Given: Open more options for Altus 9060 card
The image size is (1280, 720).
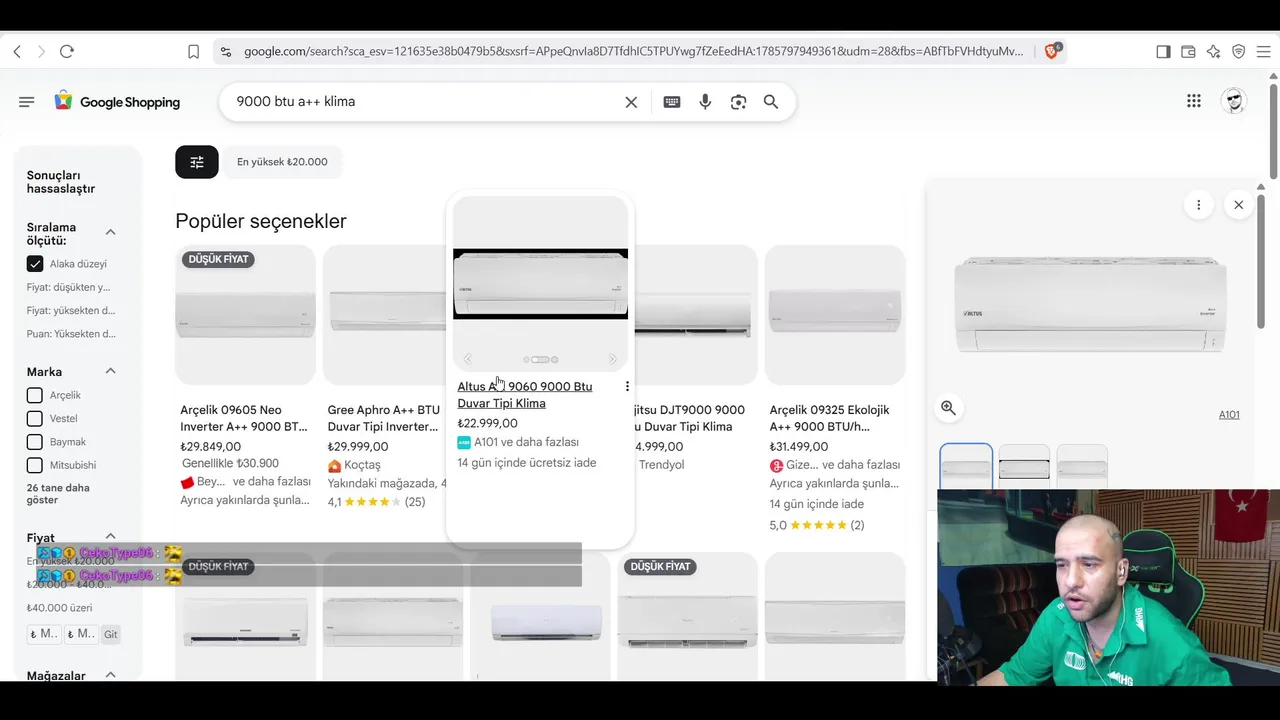Looking at the screenshot, I should pos(627,386).
